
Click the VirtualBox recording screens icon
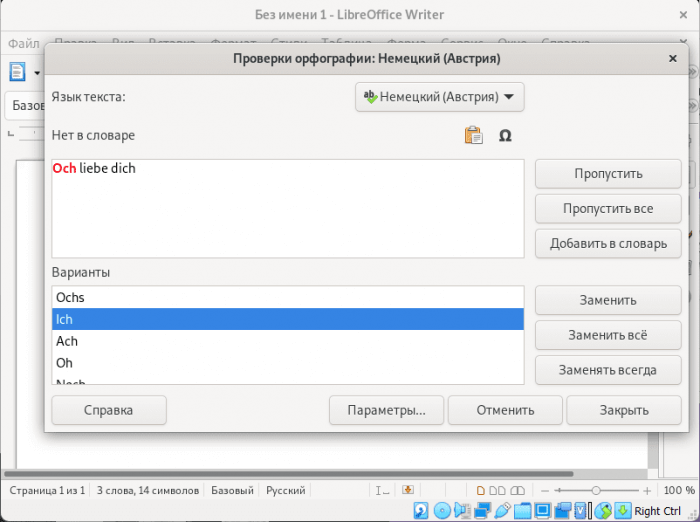click(x=562, y=510)
